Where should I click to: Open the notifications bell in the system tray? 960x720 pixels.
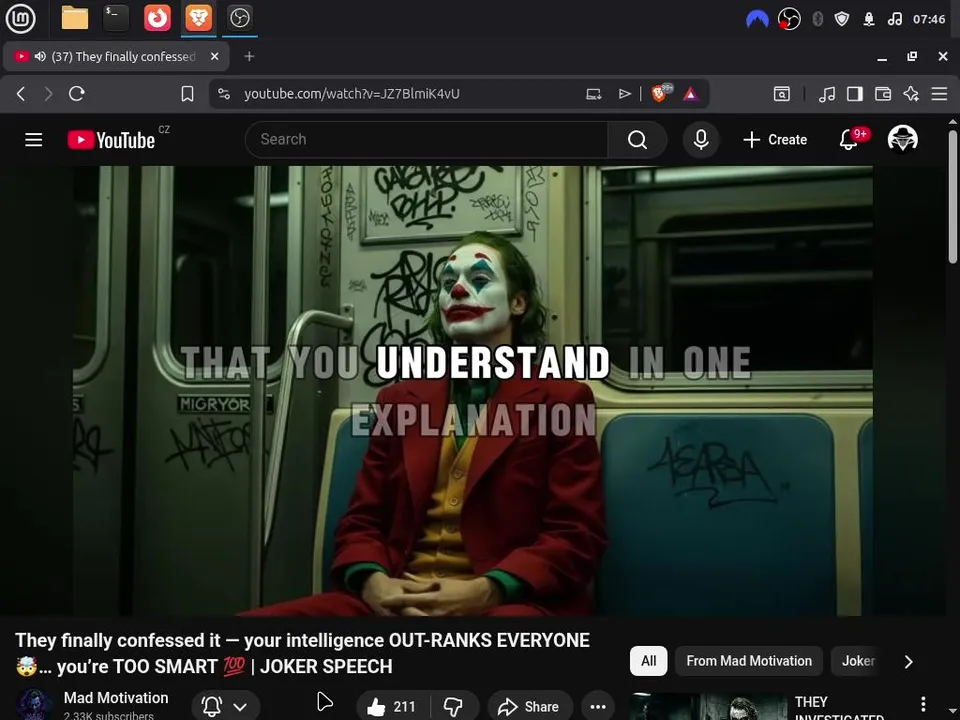click(x=868, y=19)
